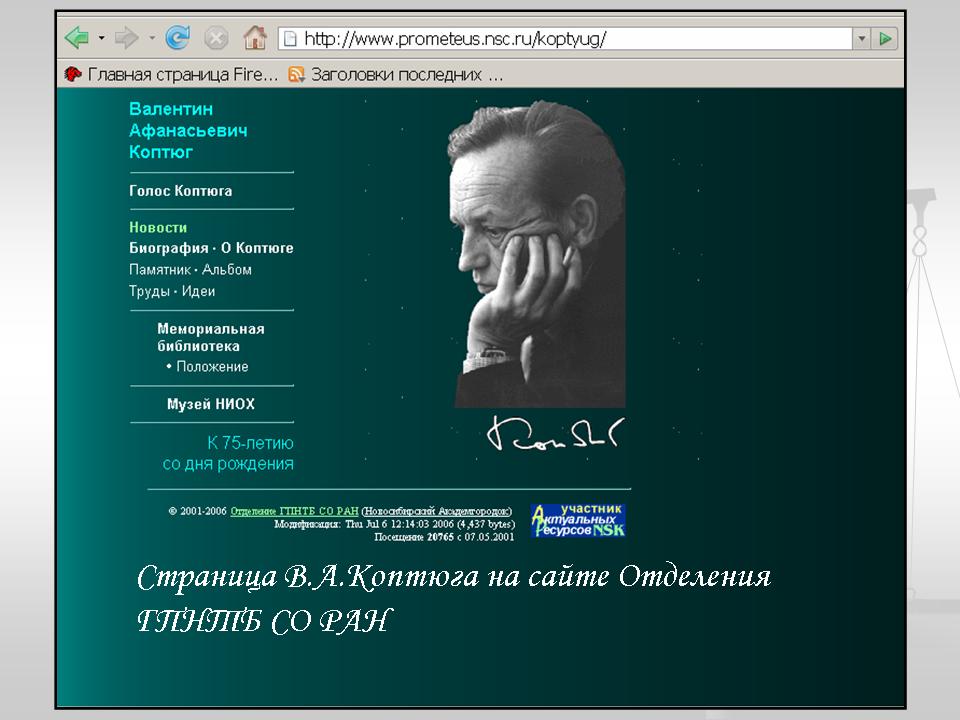
Task: Click the Forward arrow button
Action: [127, 39]
